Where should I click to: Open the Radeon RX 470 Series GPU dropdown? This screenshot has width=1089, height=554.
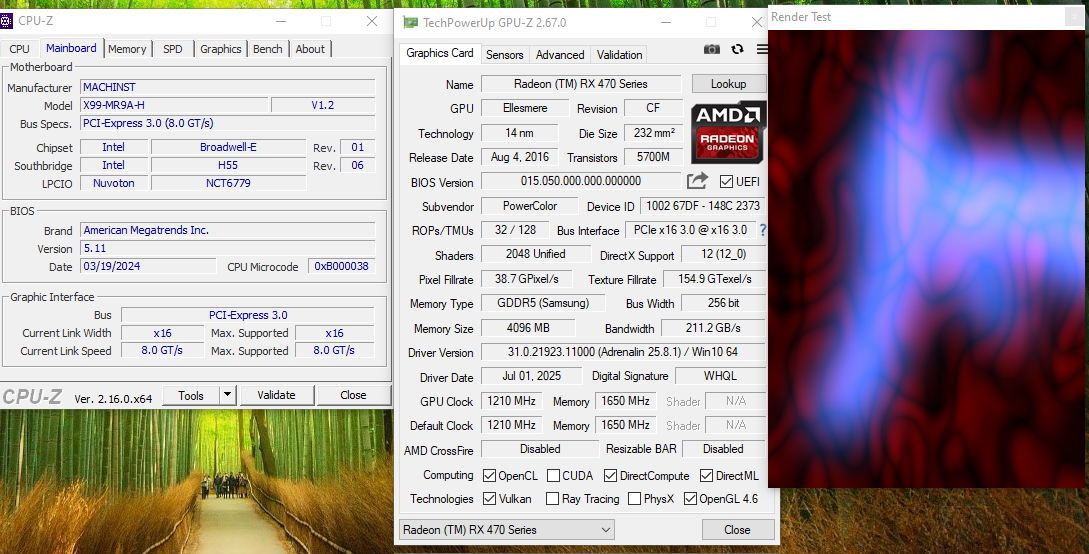pyautogui.click(x=507, y=530)
